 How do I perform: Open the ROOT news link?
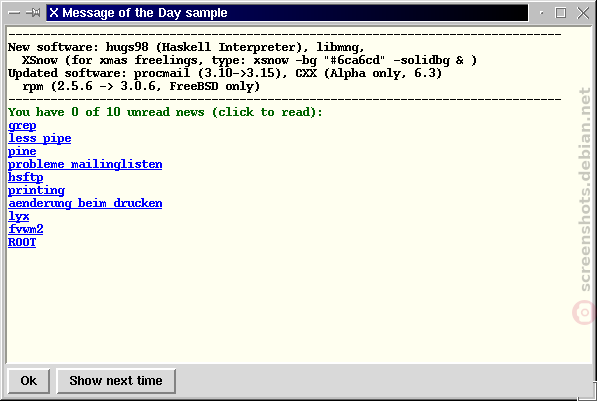pos(22,242)
